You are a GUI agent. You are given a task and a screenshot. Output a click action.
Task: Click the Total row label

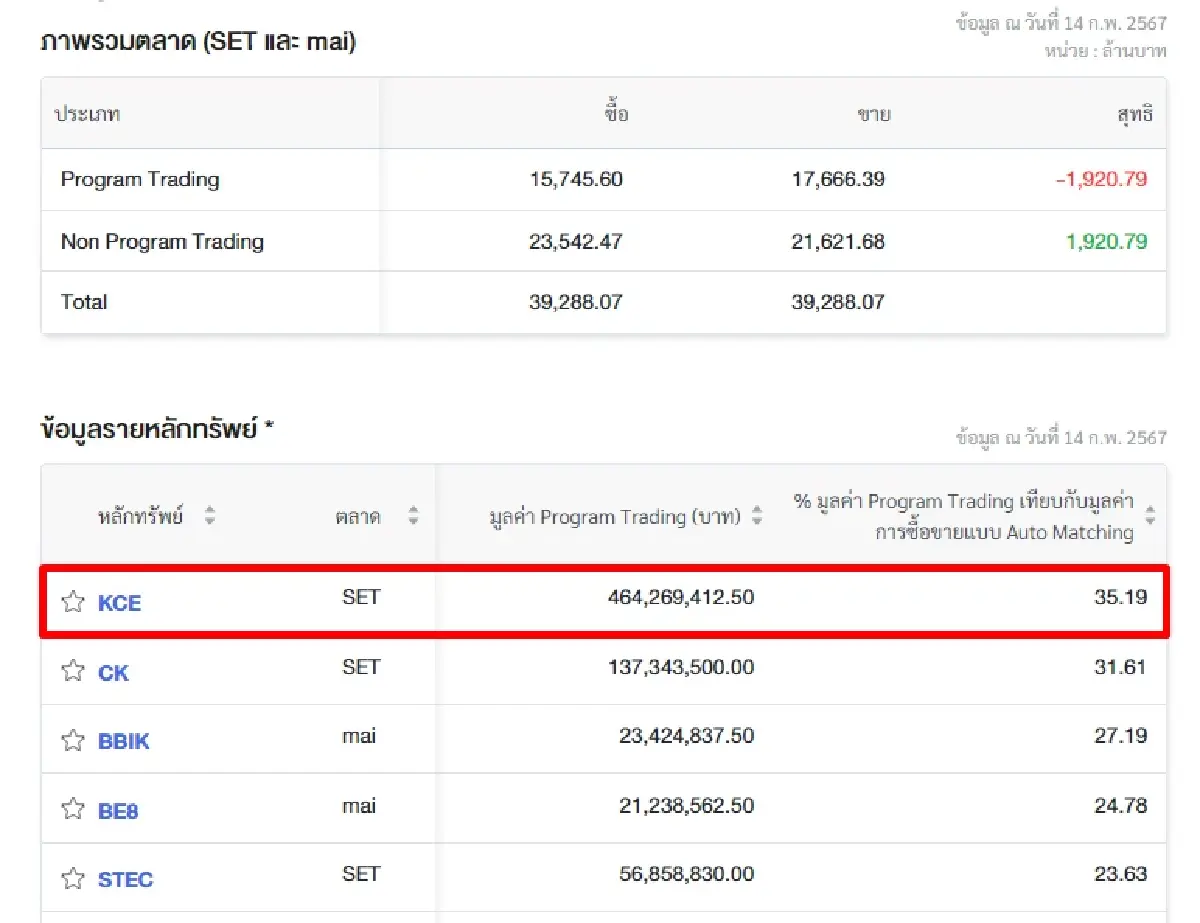click(84, 302)
